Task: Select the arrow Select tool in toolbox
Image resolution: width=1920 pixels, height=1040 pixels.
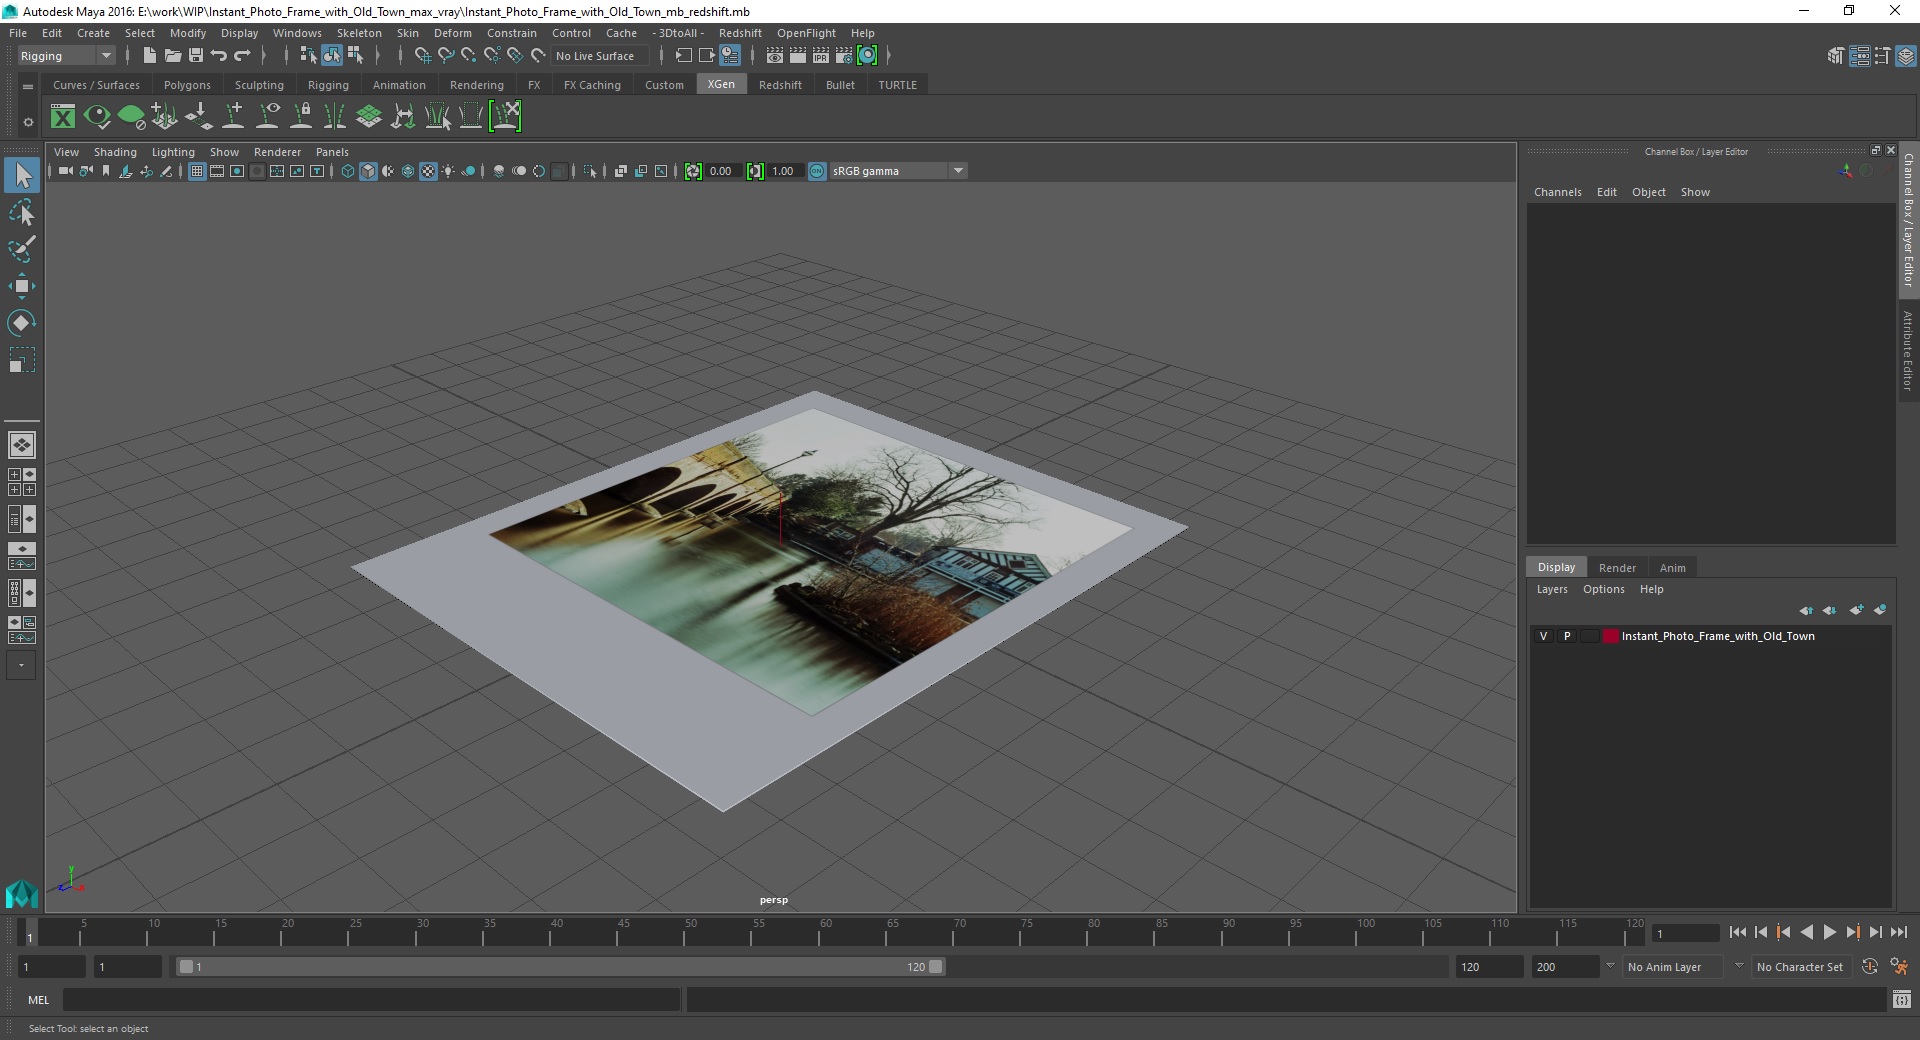Action: point(22,176)
